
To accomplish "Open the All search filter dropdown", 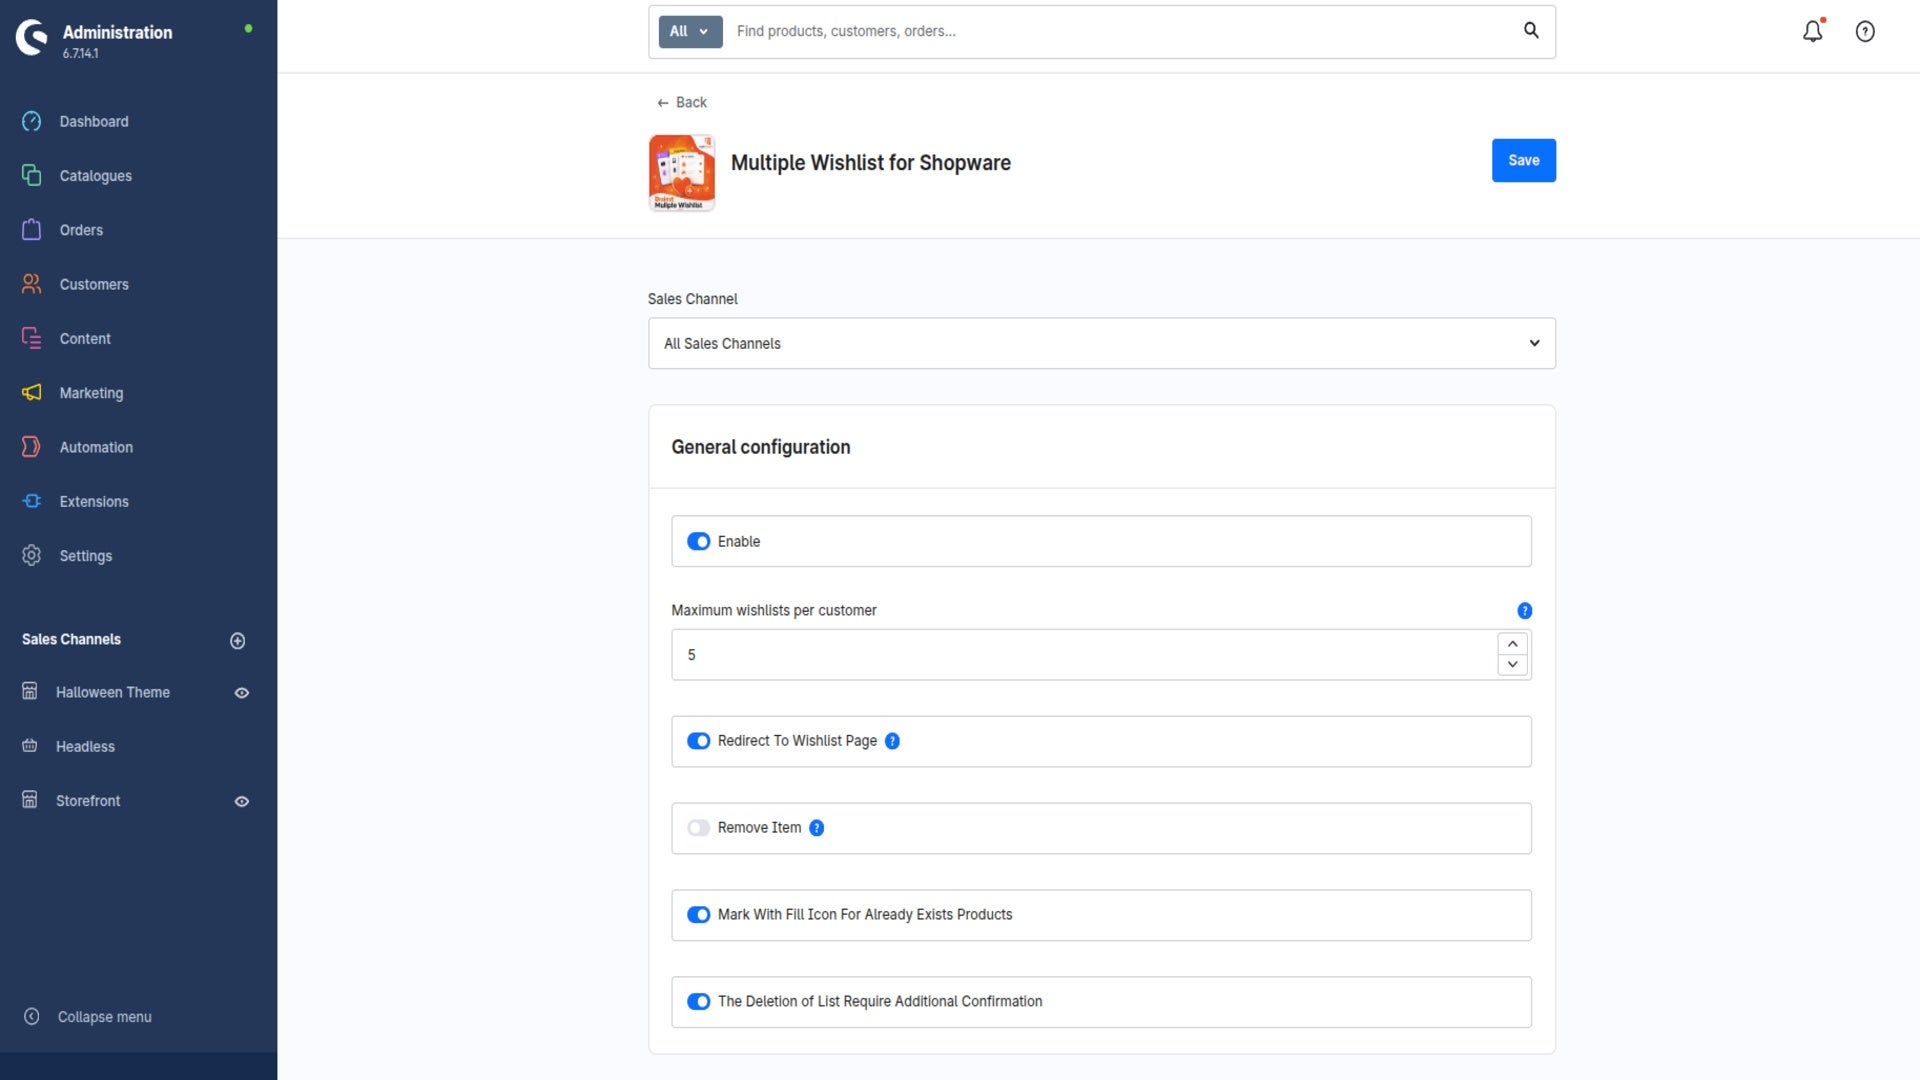I will coord(690,31).
